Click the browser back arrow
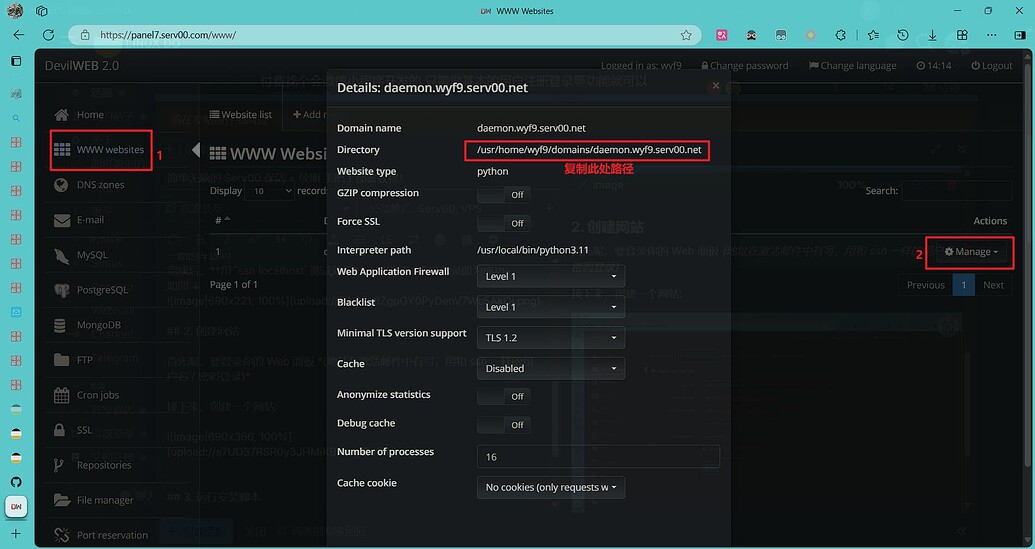This screenshot has width=1035, height=549. click(x=18, y=35)
